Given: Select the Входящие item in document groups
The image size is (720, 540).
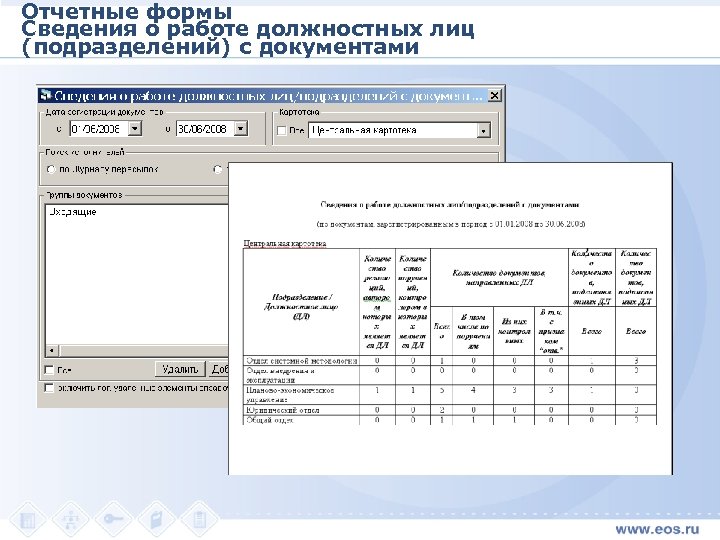Looking at the screenshot, I should click(x=73, y=212).
